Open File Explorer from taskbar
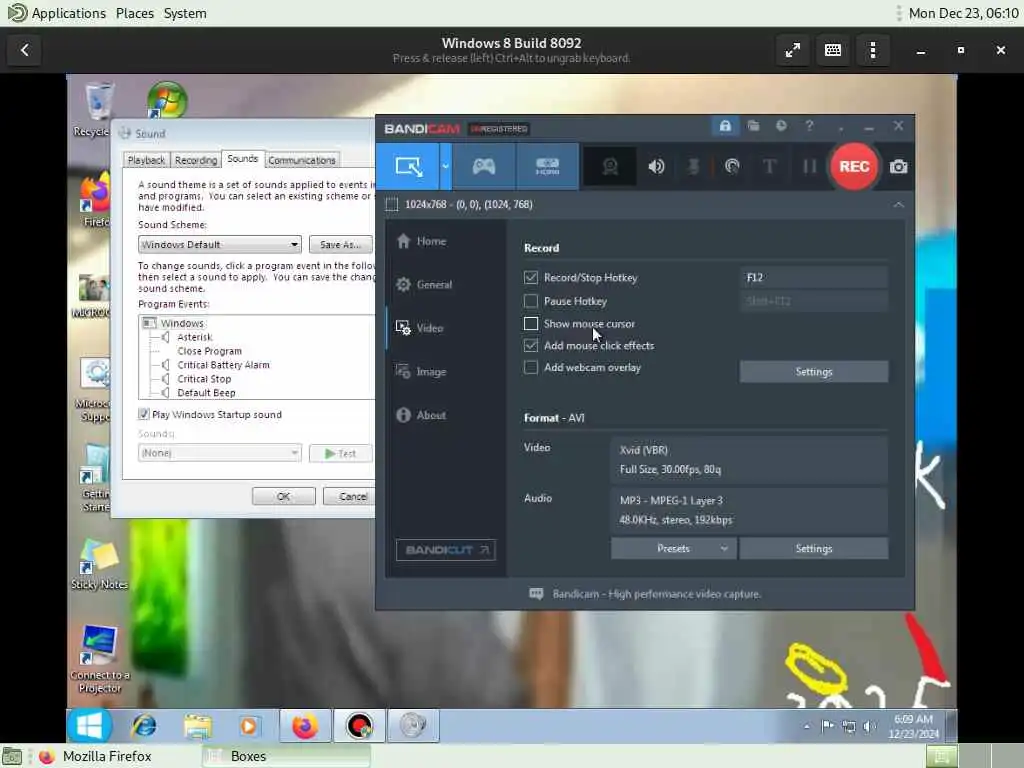The width and height of the screenshot is (1024, 768). pos(197,726)
